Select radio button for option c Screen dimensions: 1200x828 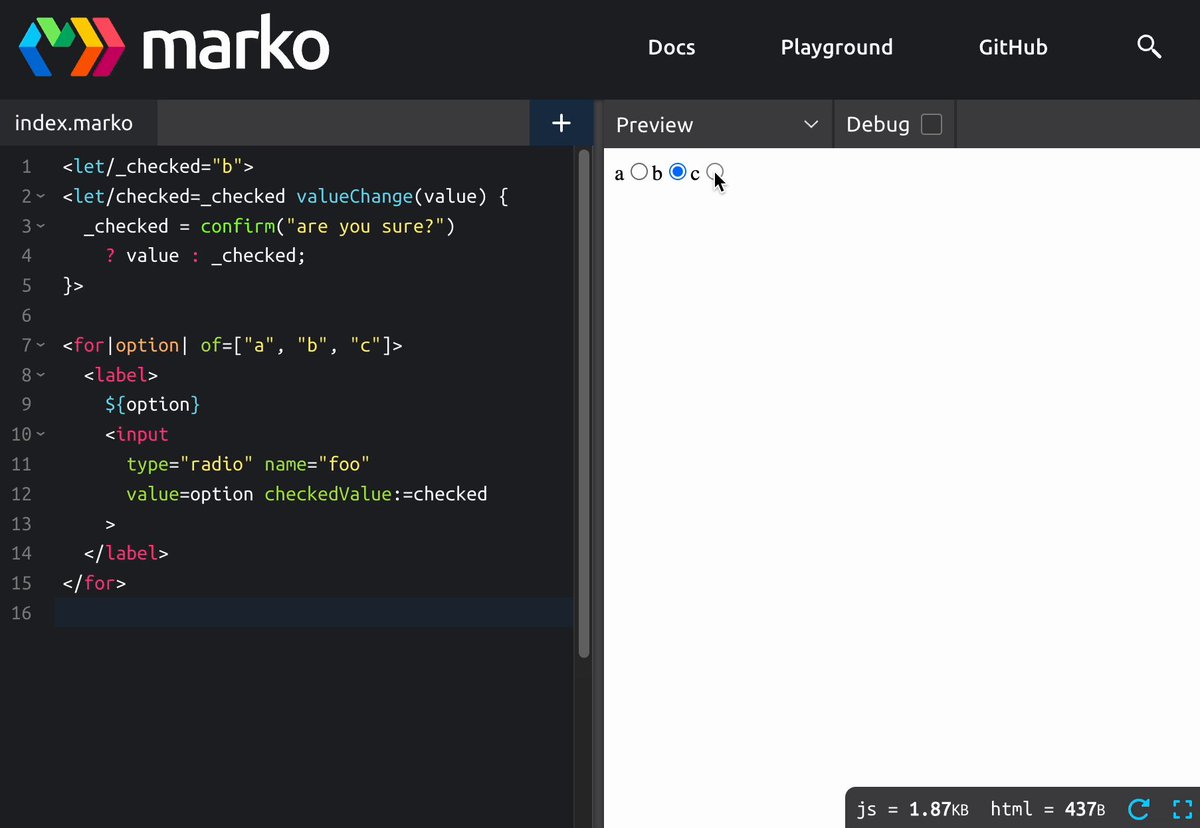[715, 172]
